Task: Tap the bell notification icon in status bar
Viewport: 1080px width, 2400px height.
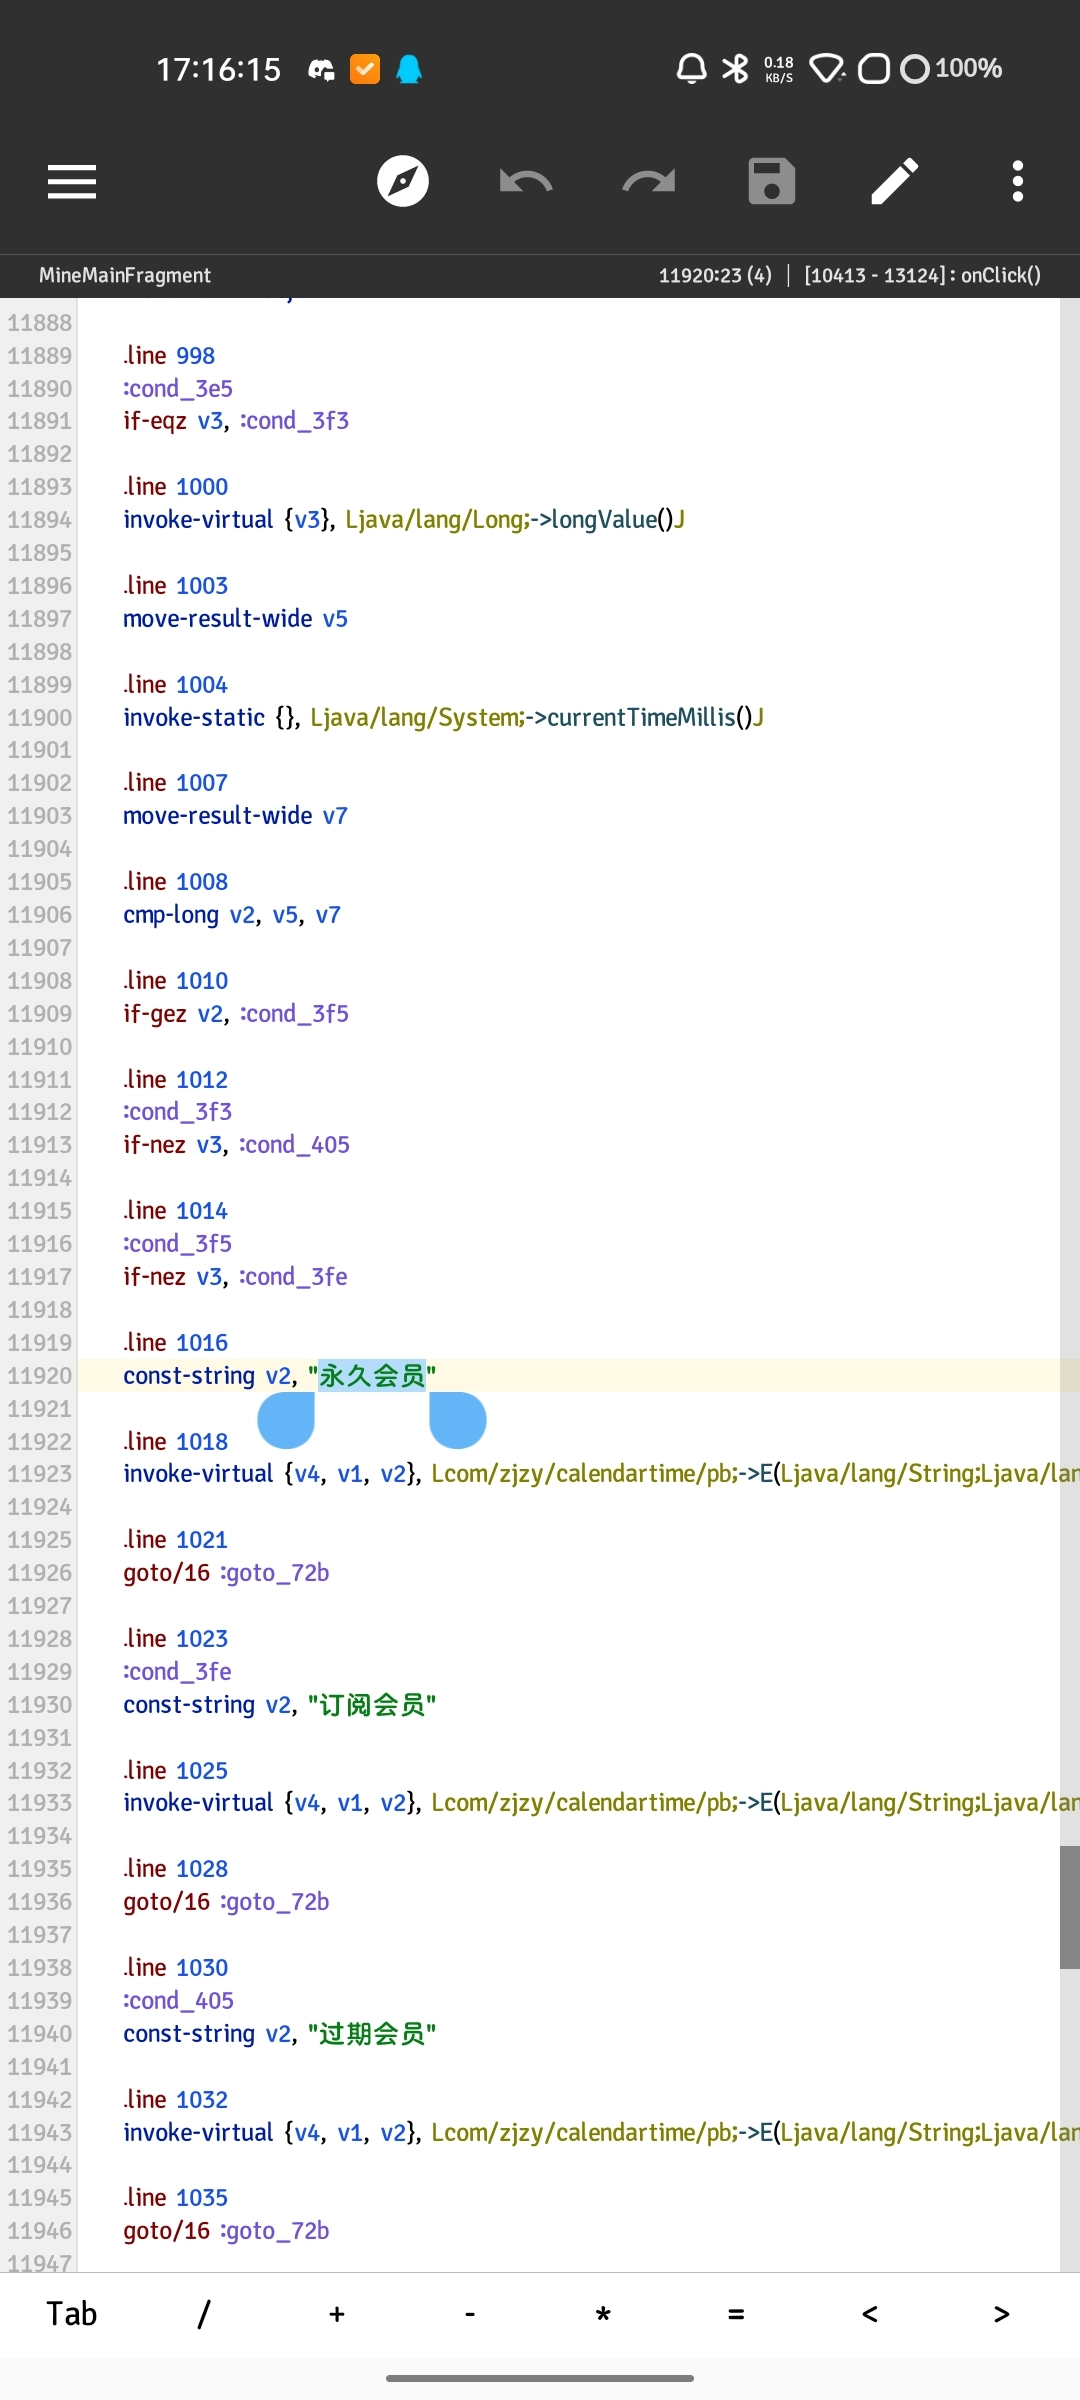Action: pyautogui.click(x=691, y=69)
